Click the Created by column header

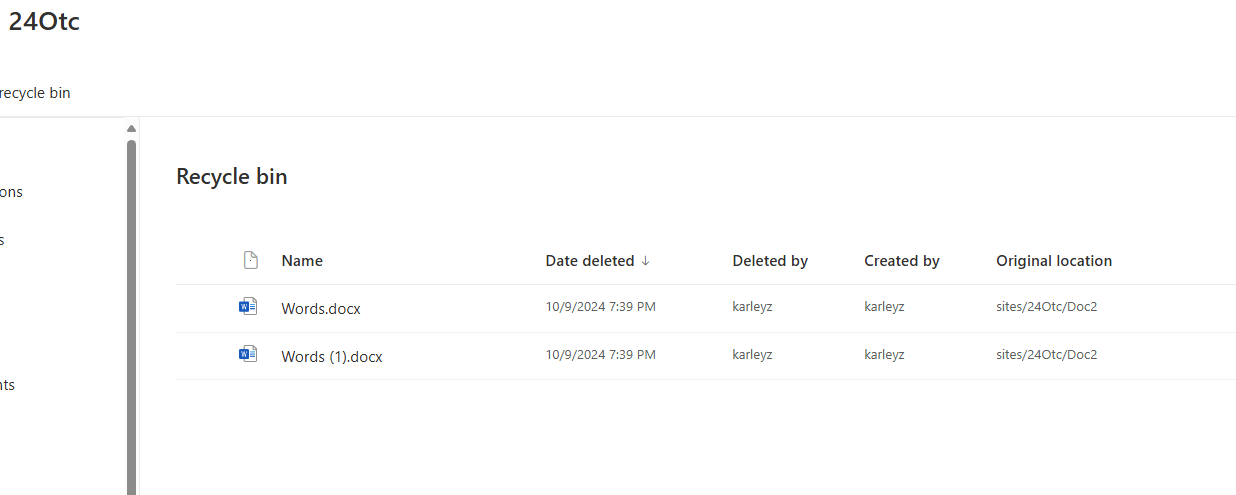pyautogui.click(x=902, y=261)
